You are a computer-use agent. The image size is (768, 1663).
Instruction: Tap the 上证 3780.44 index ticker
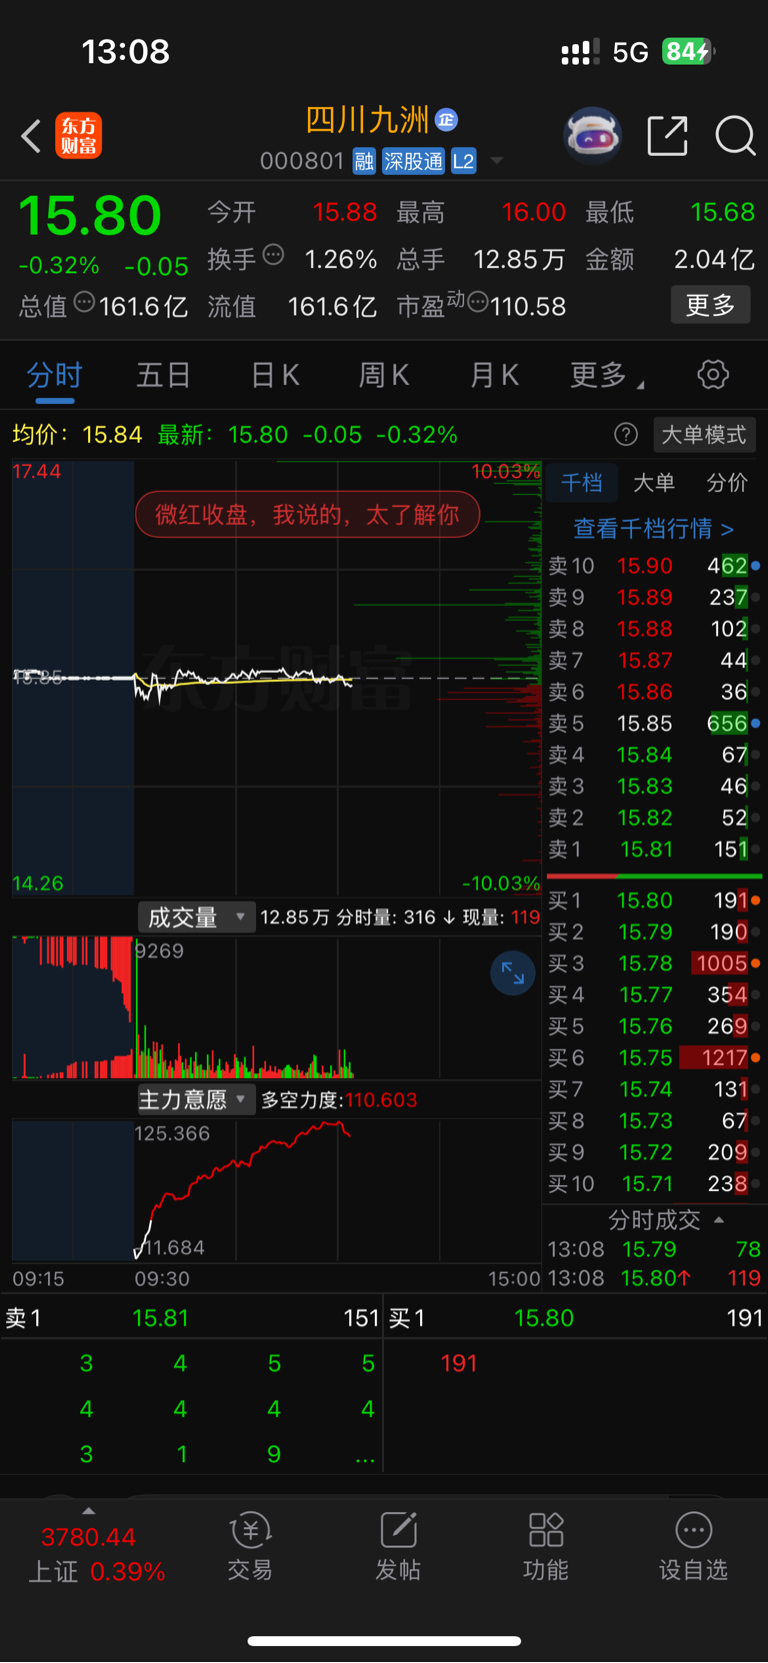(97, 1554)
